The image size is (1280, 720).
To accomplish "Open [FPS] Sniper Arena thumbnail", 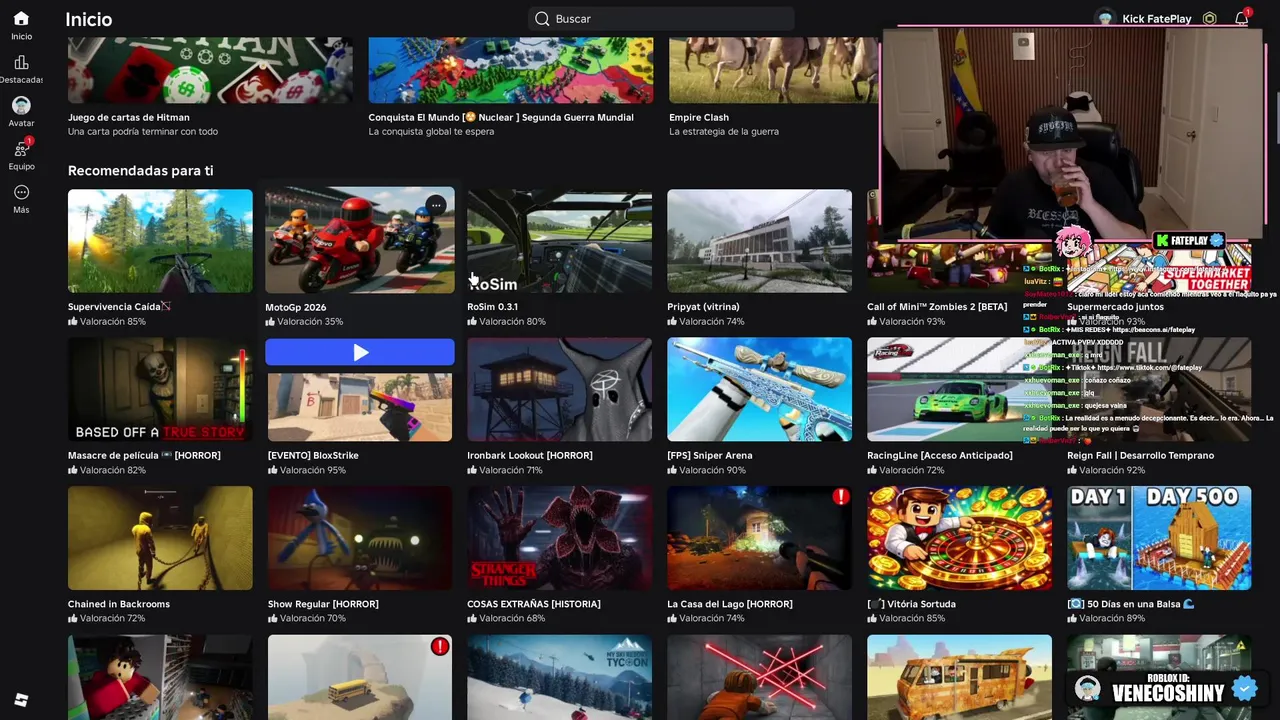I will point(760,389).
